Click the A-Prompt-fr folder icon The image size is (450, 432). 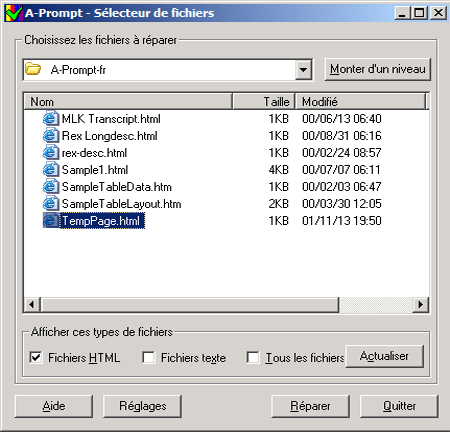click(x=33, y=69)
